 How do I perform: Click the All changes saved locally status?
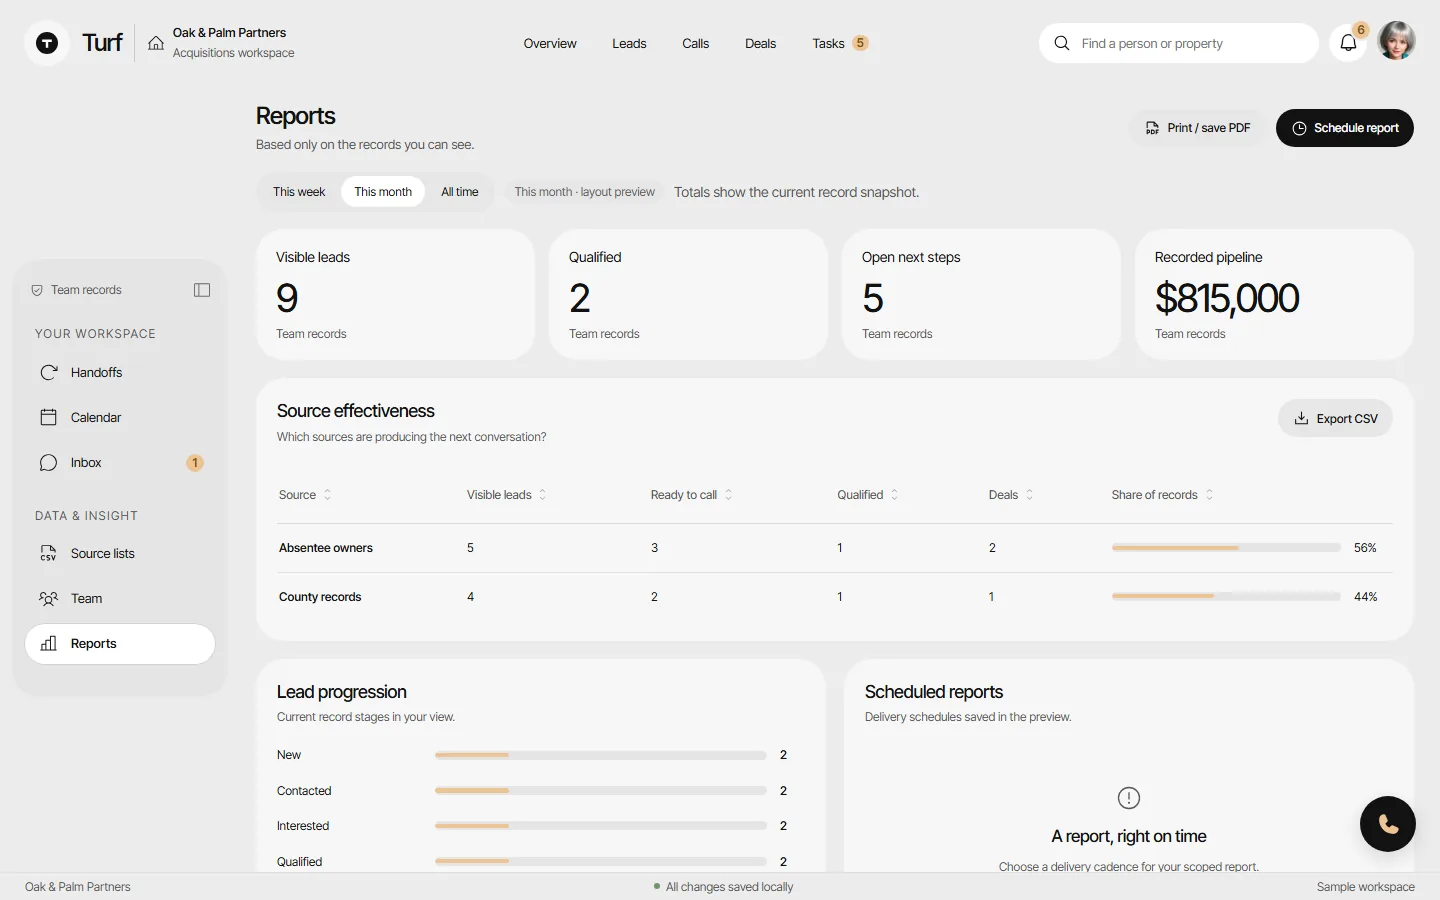pyautogui.click(x=724, y=887)
